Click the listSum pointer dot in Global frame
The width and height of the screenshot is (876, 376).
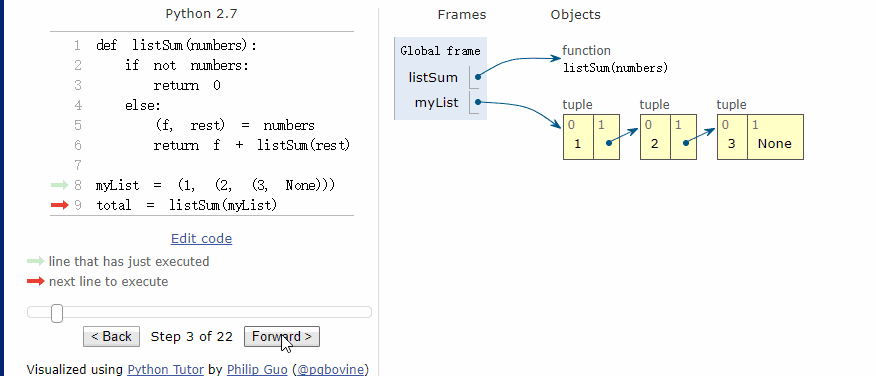478,77
